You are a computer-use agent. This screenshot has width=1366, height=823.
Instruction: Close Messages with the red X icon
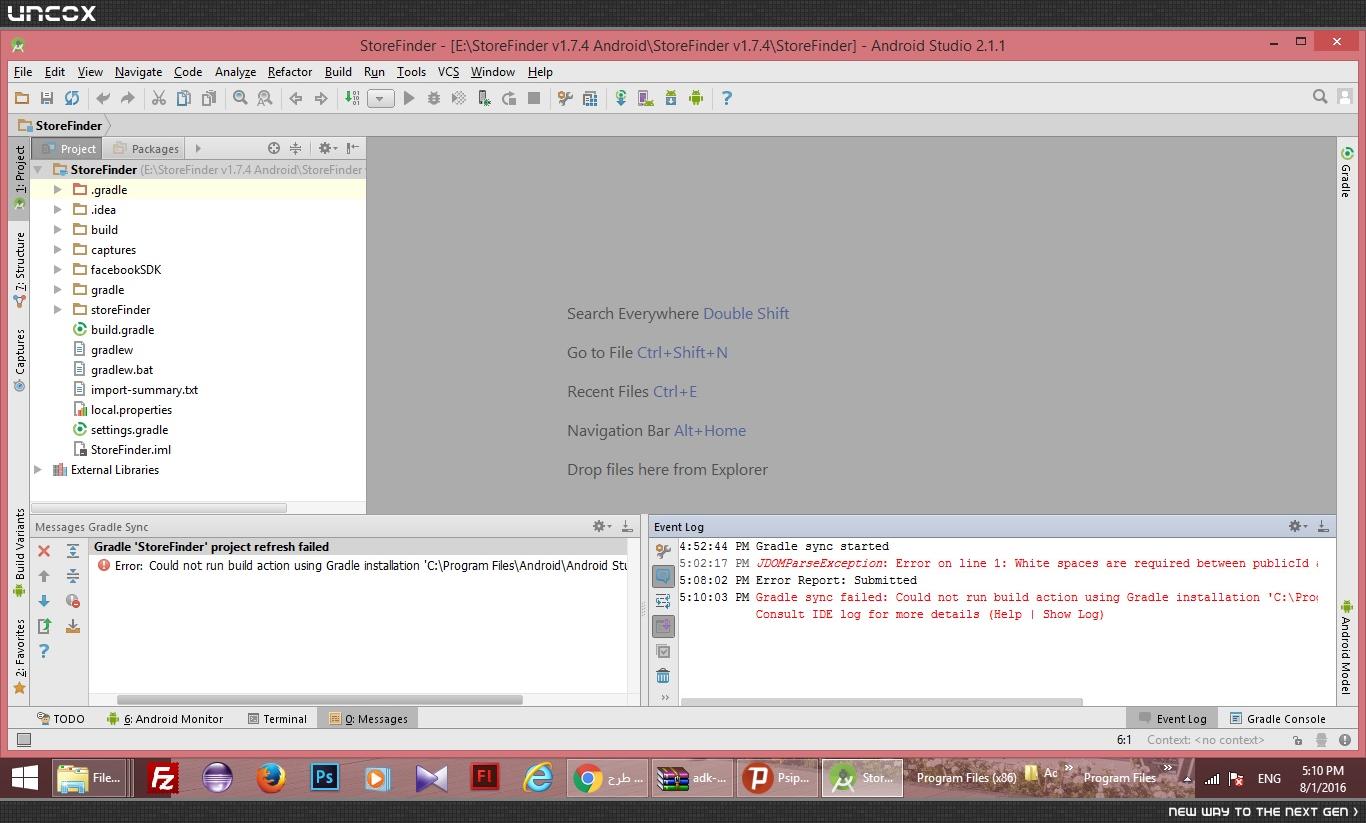pos(44,551)
